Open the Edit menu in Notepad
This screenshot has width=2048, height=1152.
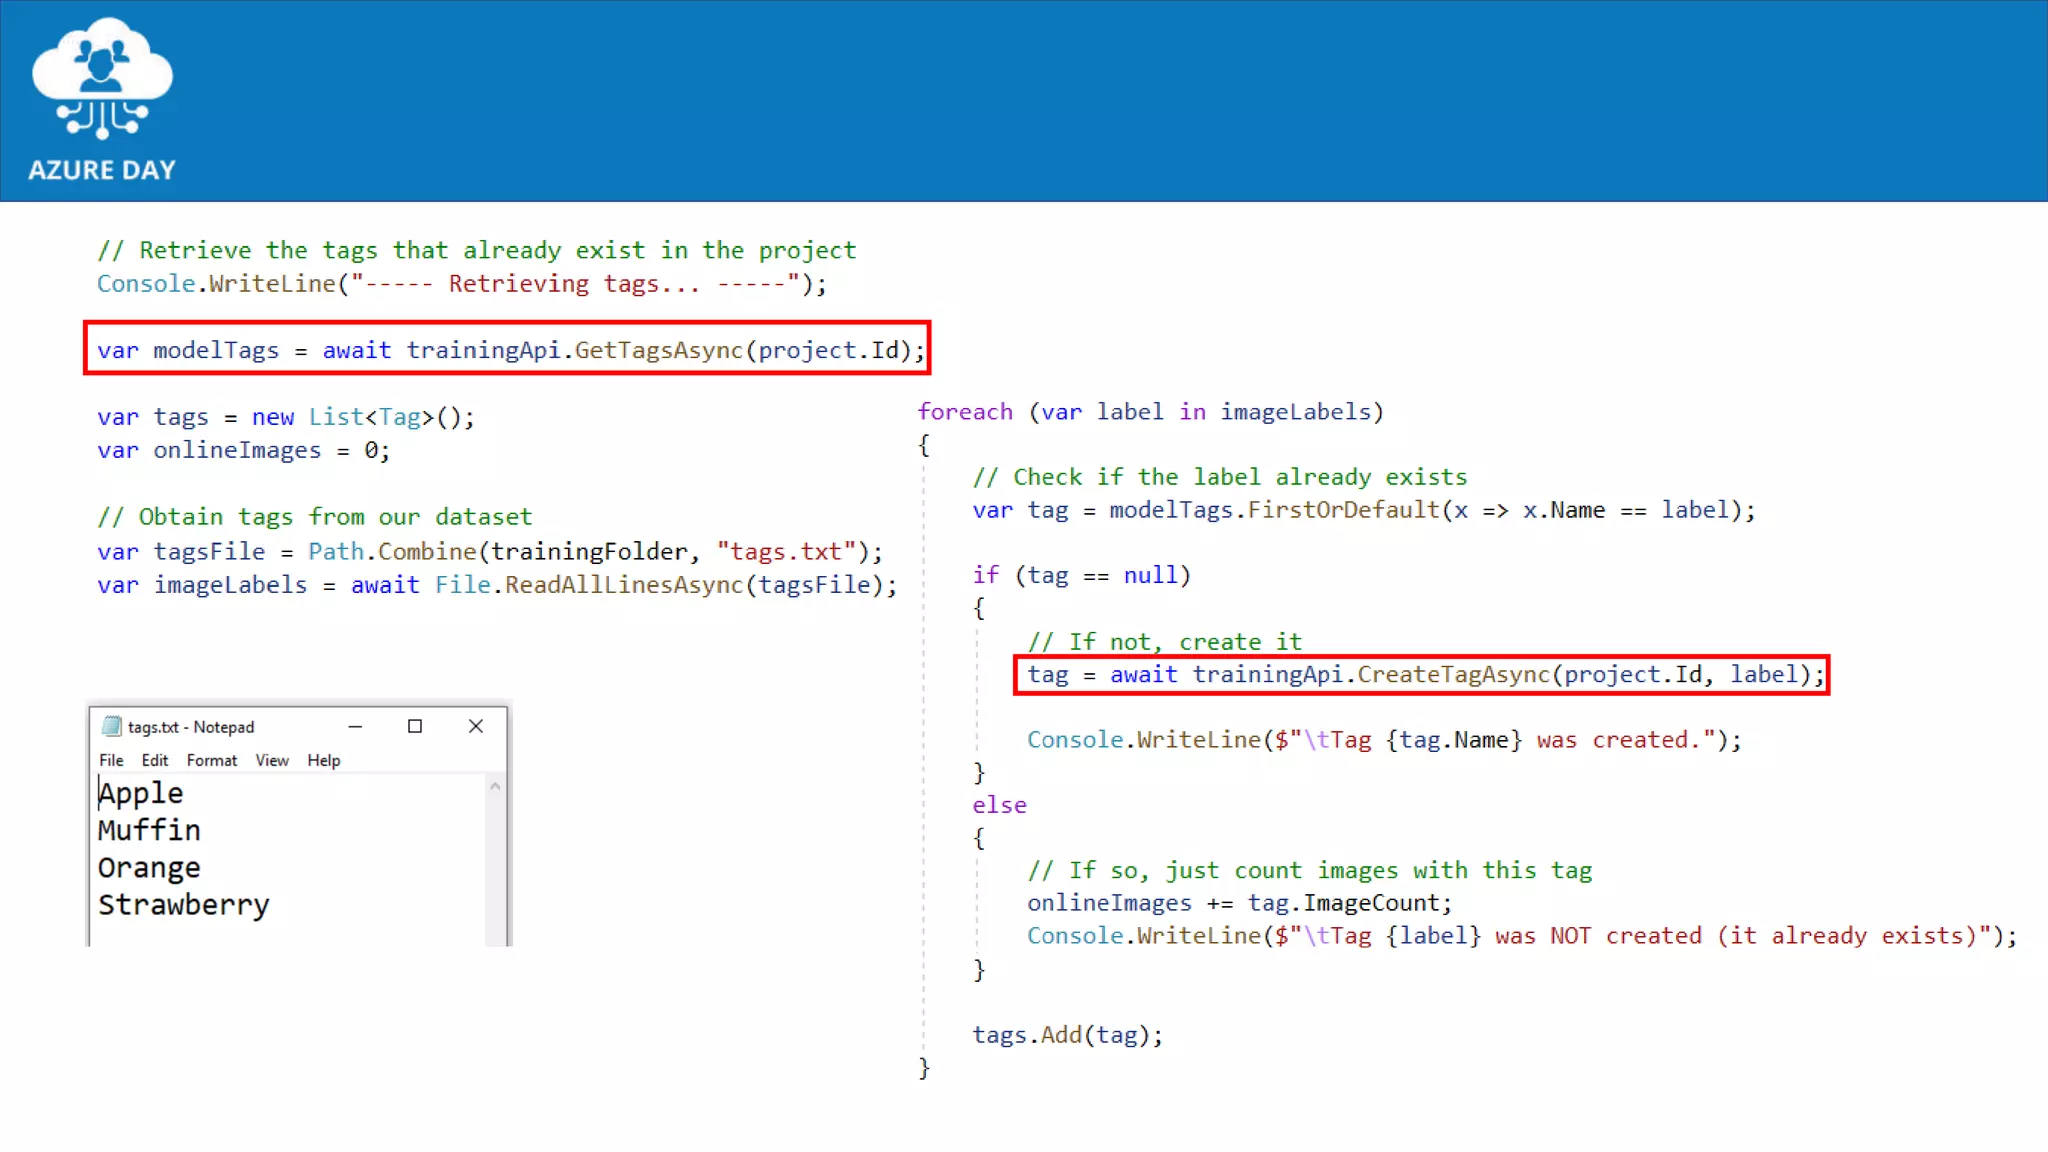pyautogui.click(x=154, y=760)
